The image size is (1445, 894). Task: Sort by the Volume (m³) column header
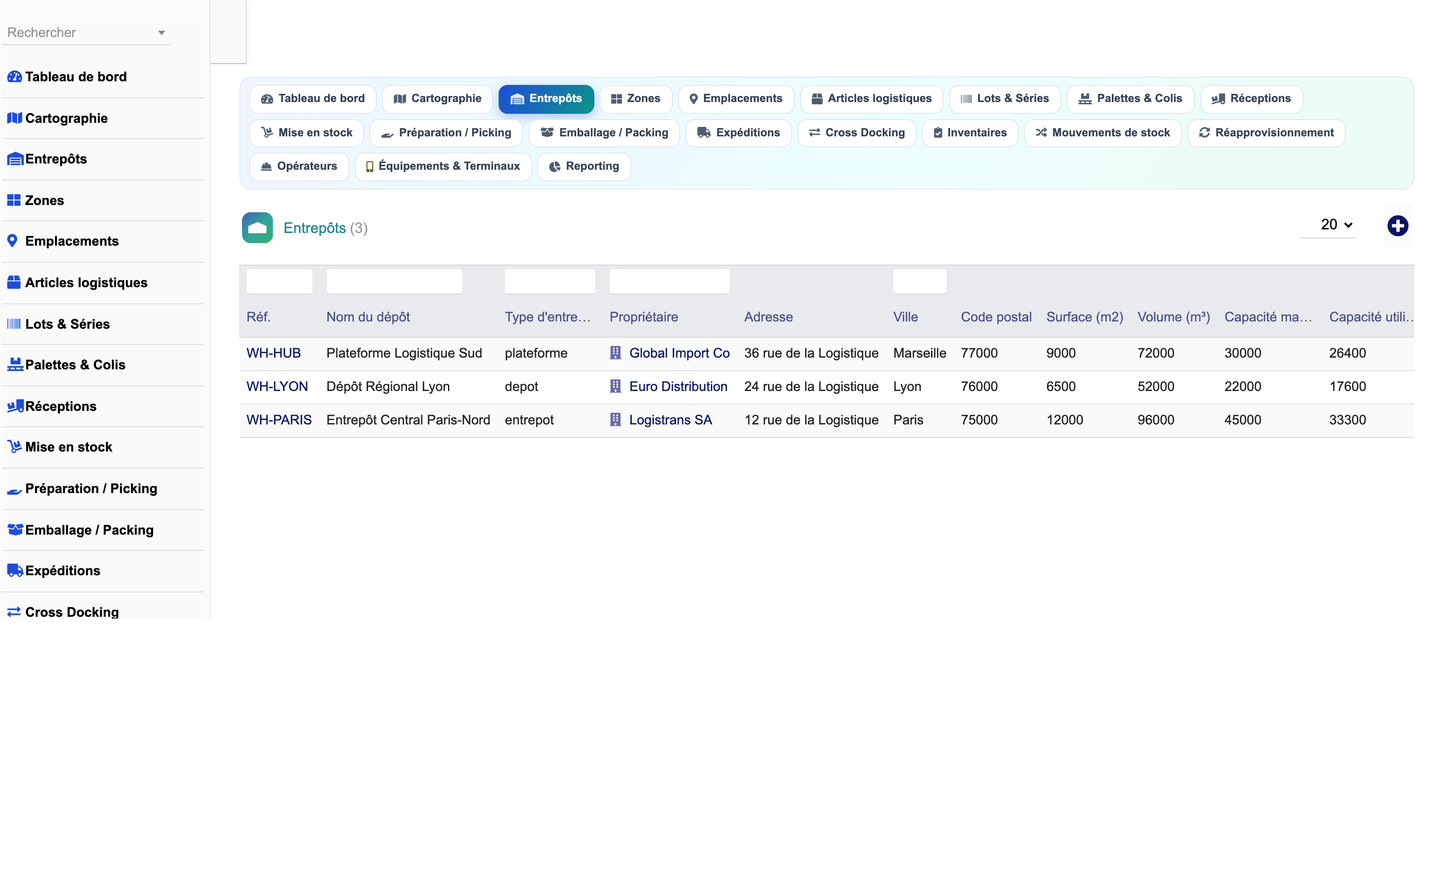pyautogui.click(x=1174, y=317)
